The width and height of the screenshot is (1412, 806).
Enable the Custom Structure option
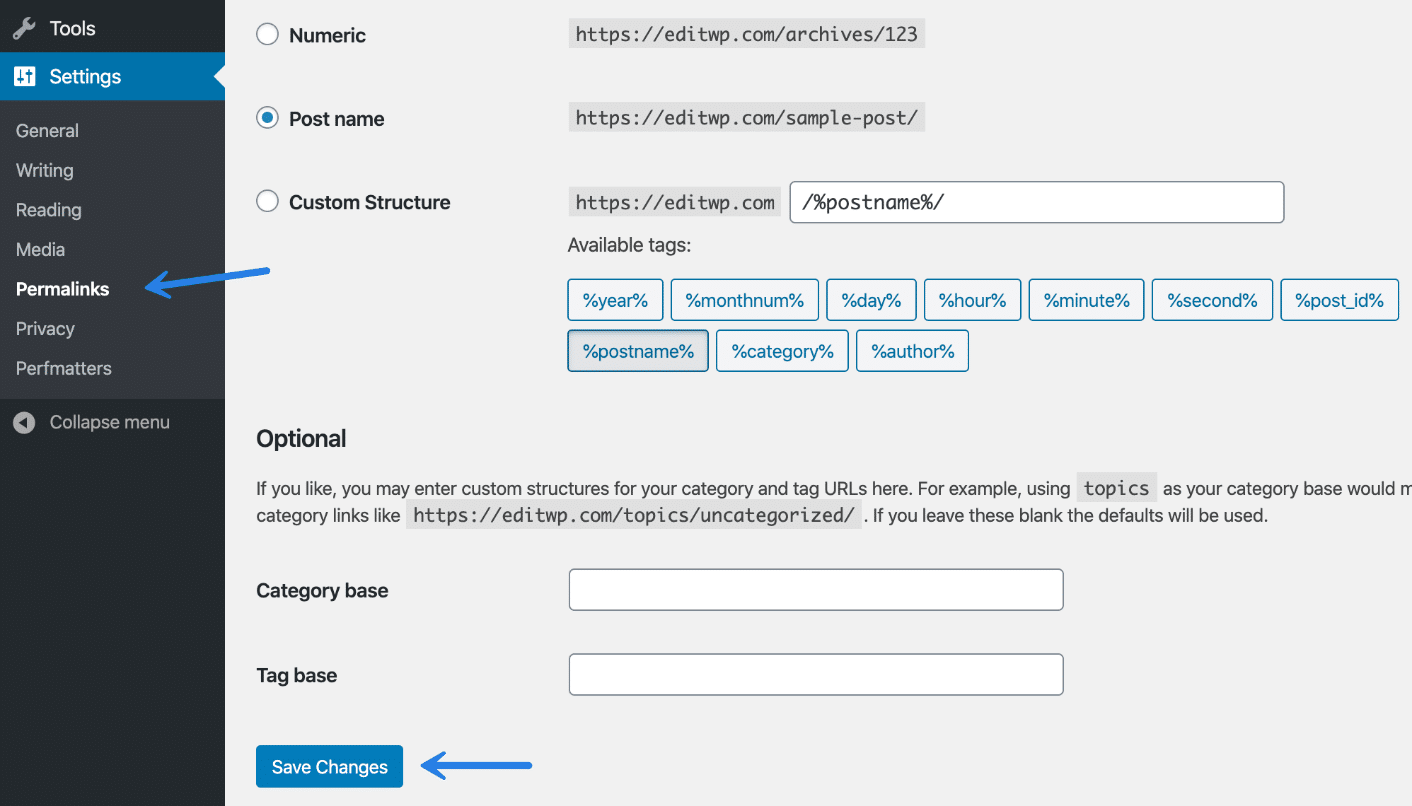pyautogui.click(x=267, y=201)
